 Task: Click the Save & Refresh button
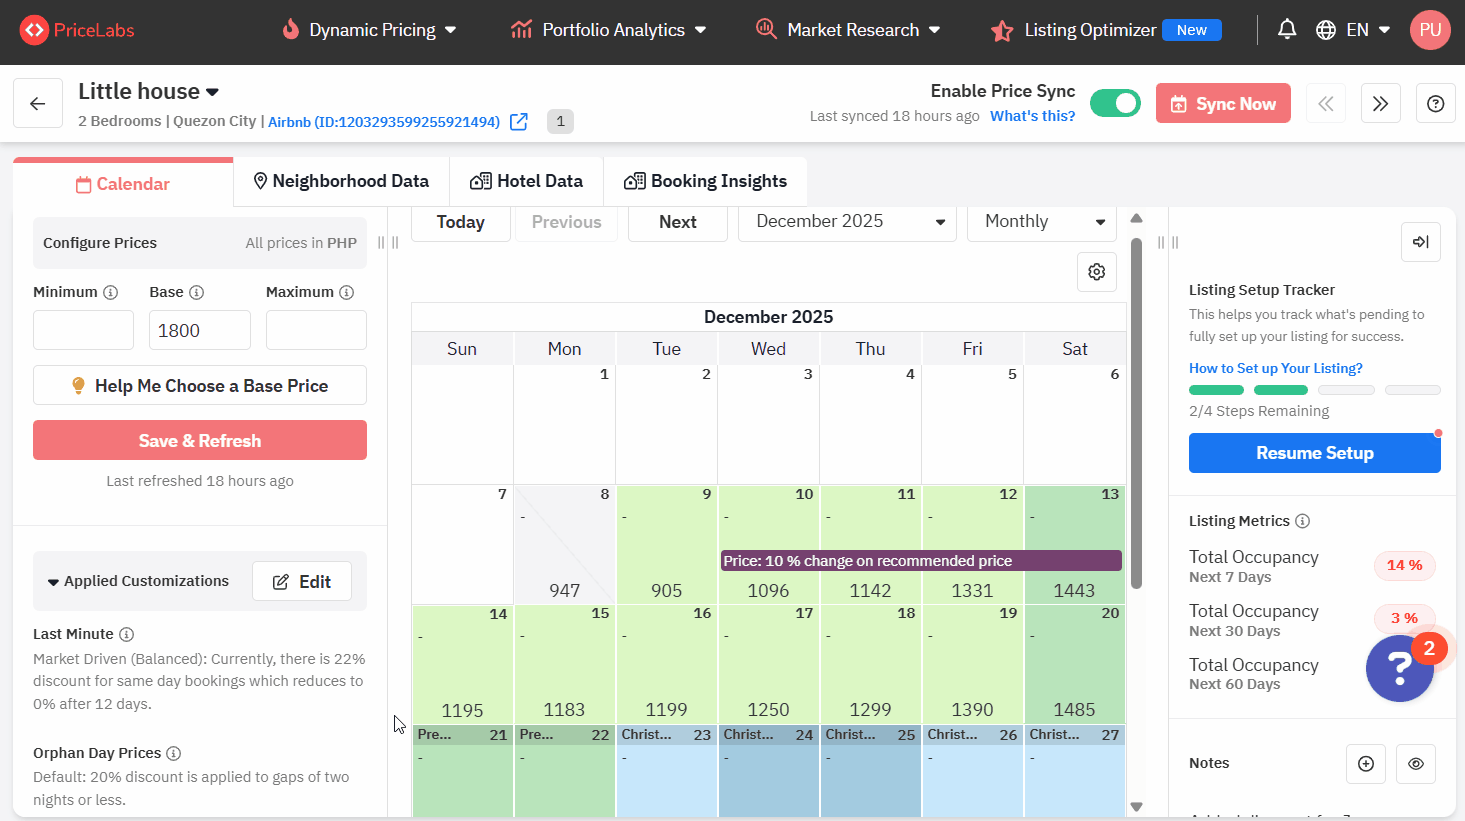coord(200,441)
